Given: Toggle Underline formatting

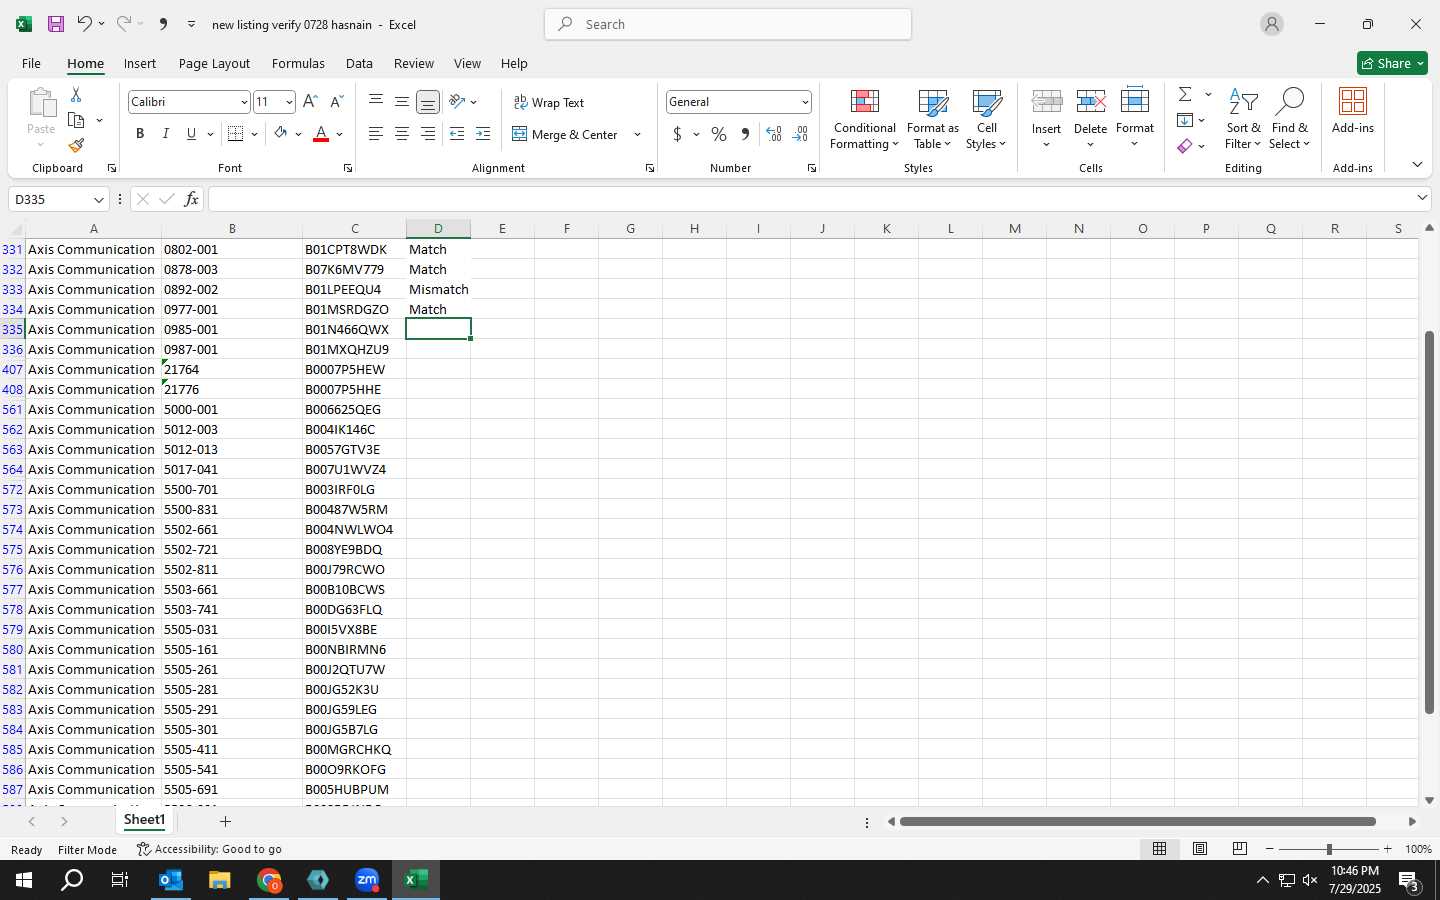Looking at the screenshot, I should [x=191, y=134].
